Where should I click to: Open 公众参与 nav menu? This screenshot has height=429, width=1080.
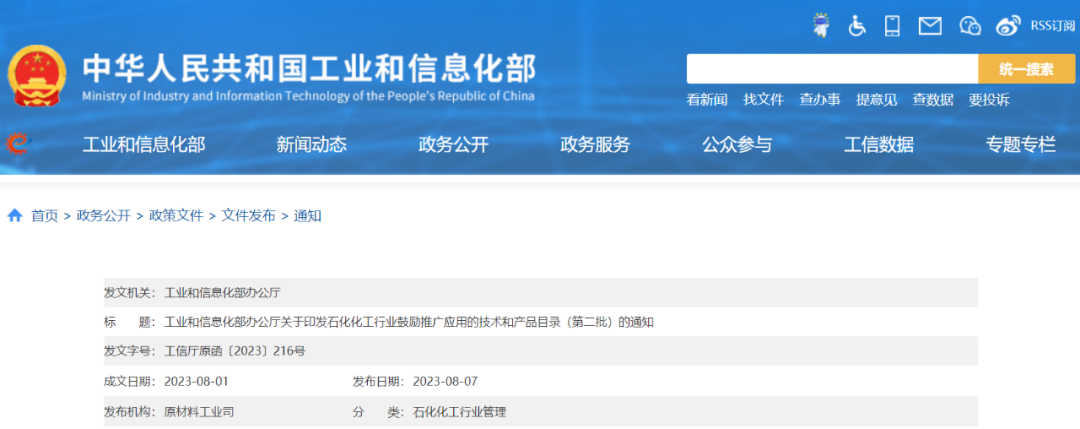click(737, 145)
